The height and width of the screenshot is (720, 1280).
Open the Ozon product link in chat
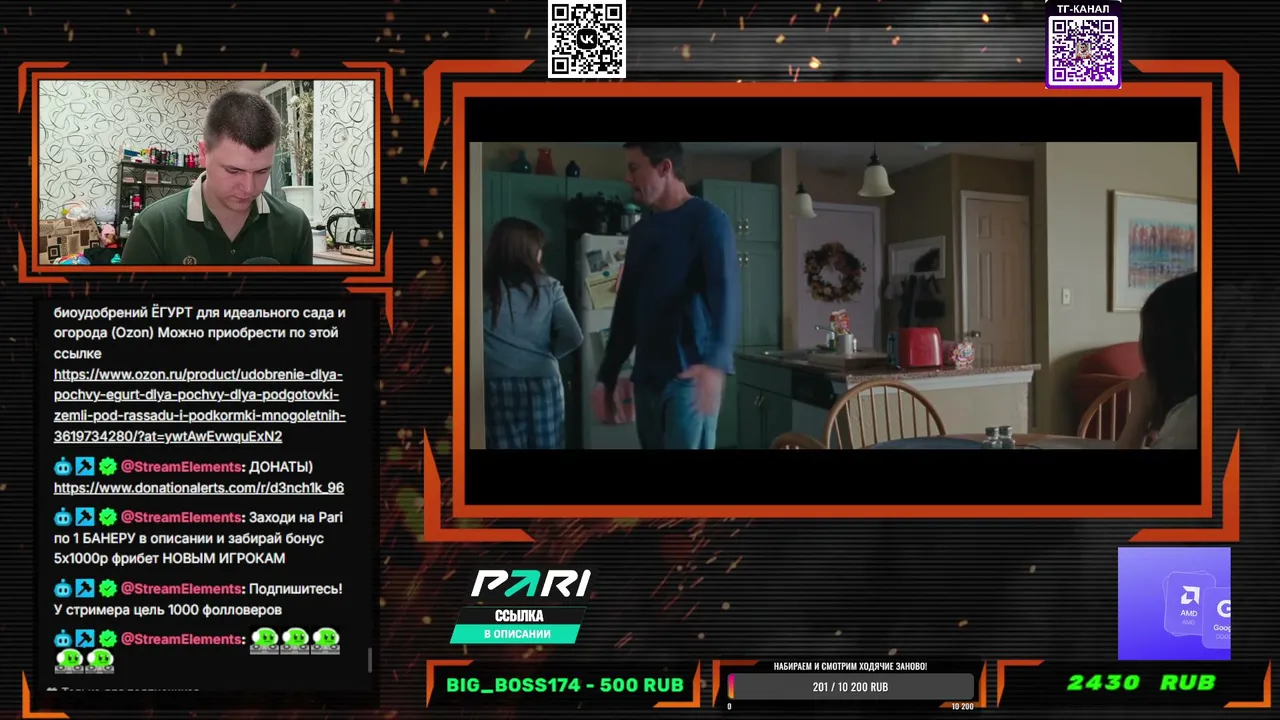coord(200,405)
